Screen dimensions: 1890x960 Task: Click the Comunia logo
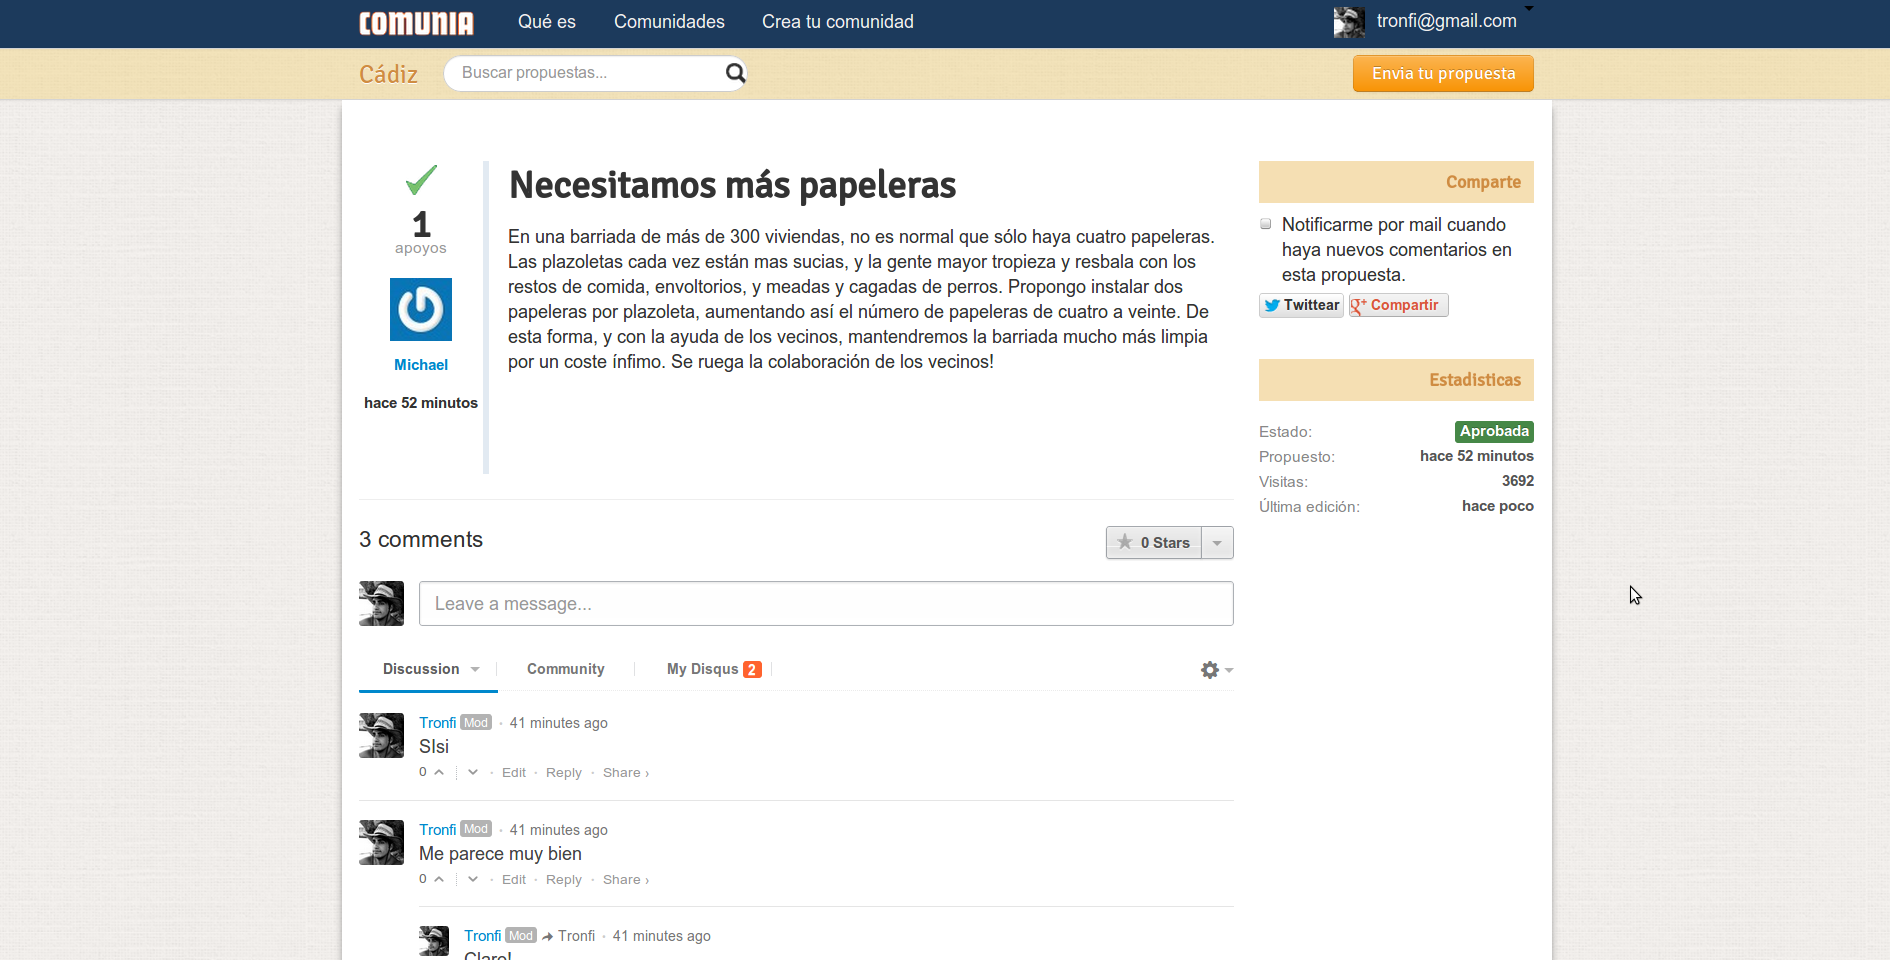click(x=415, y=22)
